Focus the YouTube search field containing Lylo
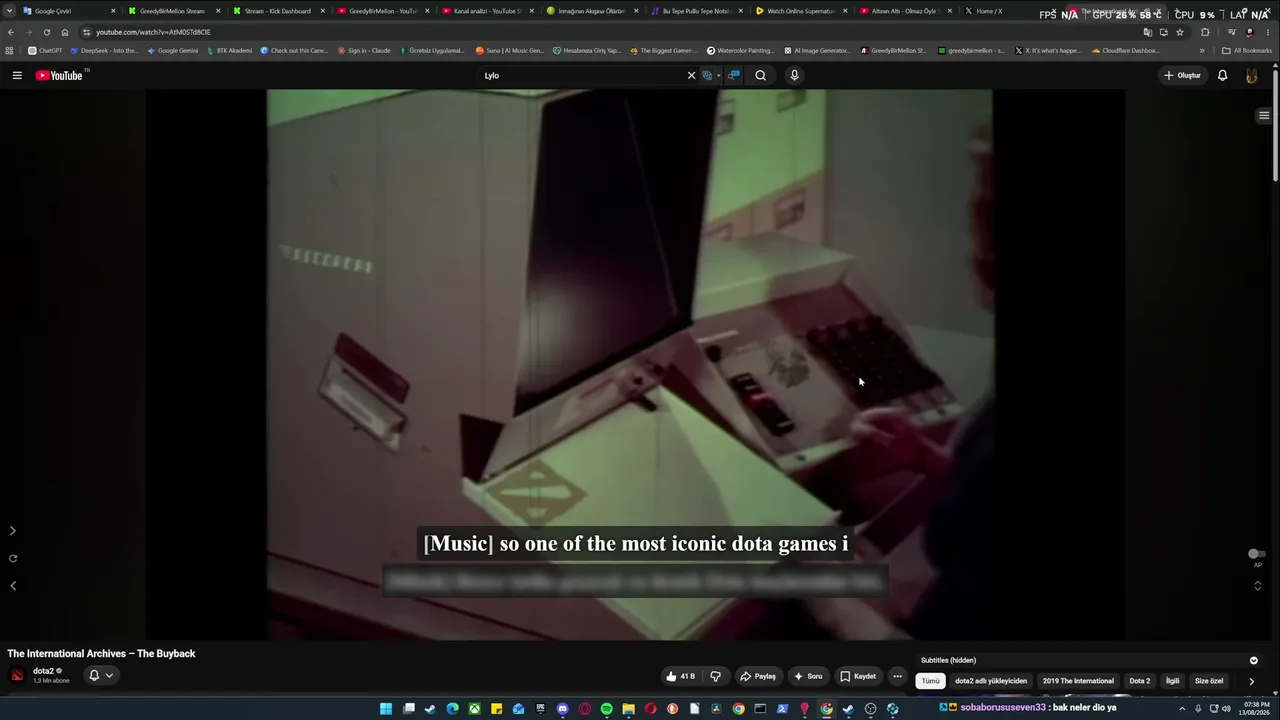 pyautogui.click(x=582, y=75)
